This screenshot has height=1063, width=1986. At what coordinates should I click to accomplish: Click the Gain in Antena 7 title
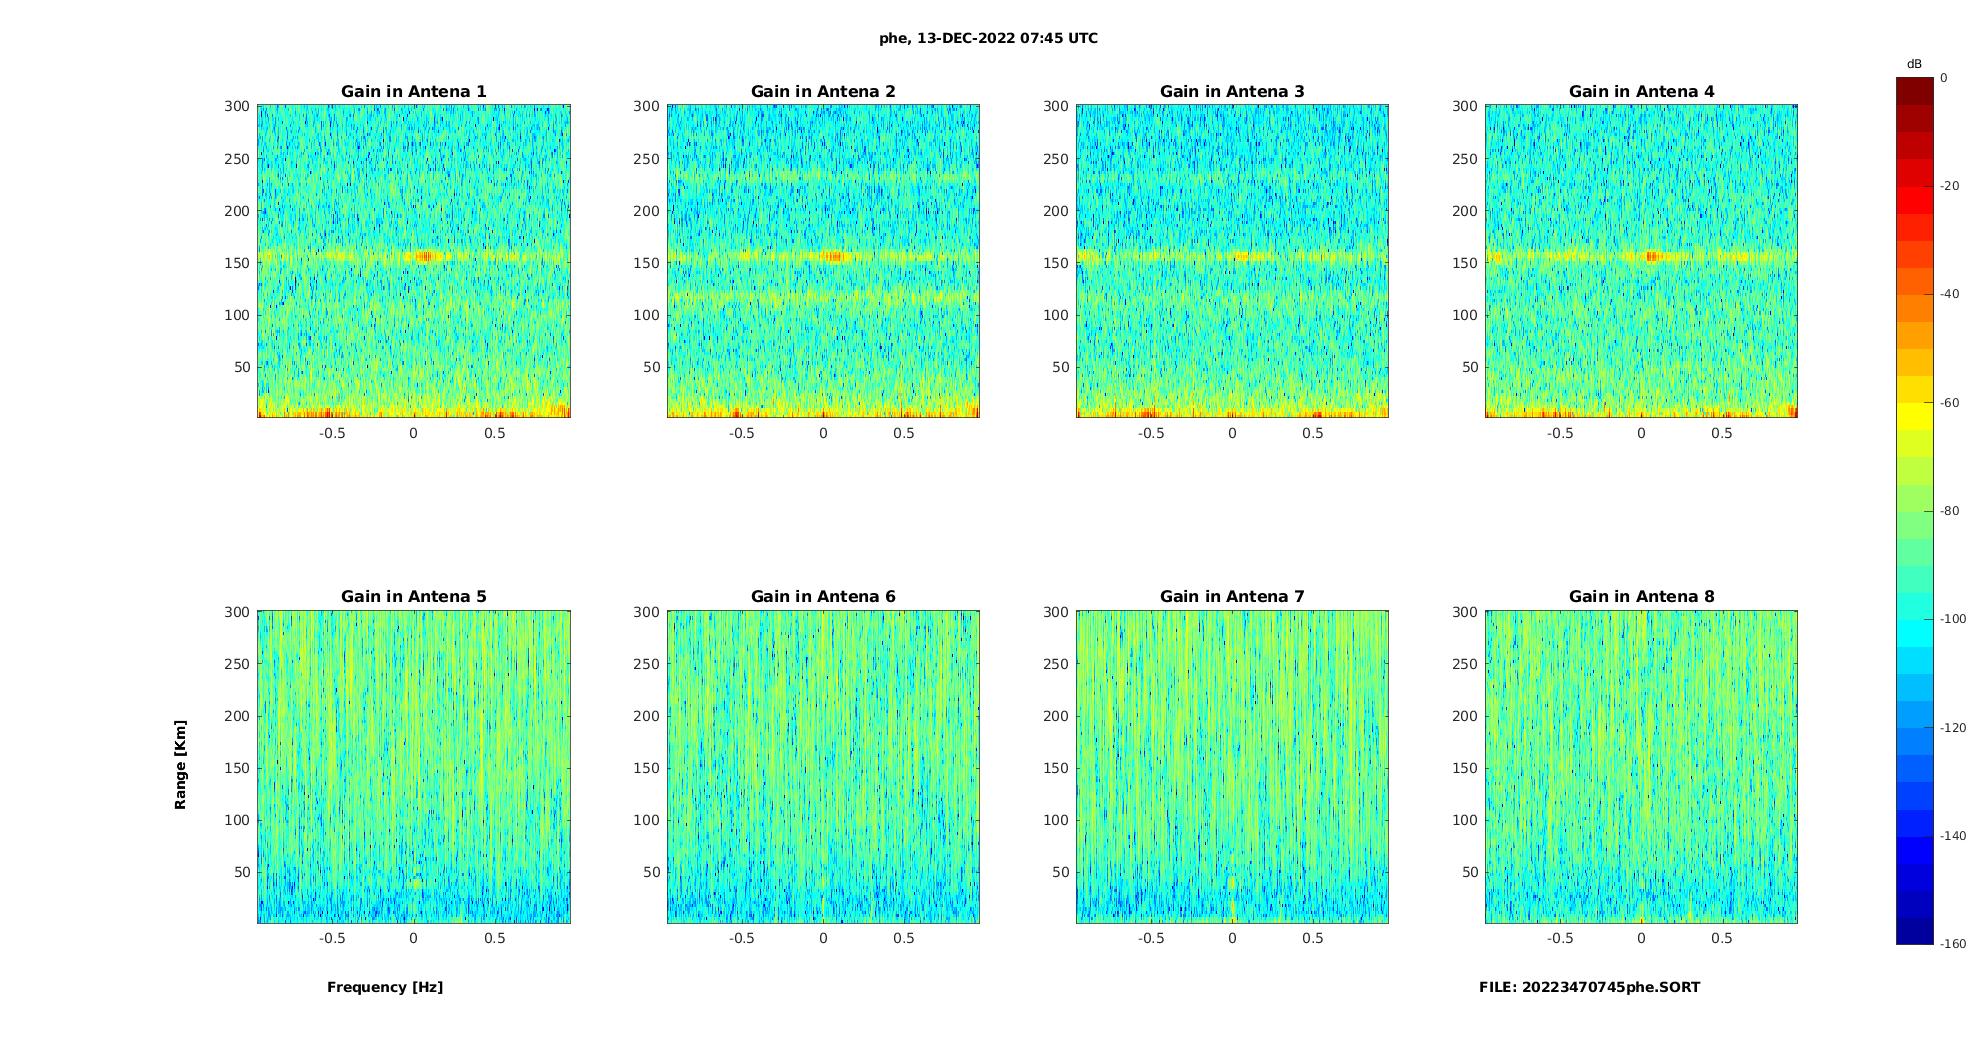point(1232,596)
